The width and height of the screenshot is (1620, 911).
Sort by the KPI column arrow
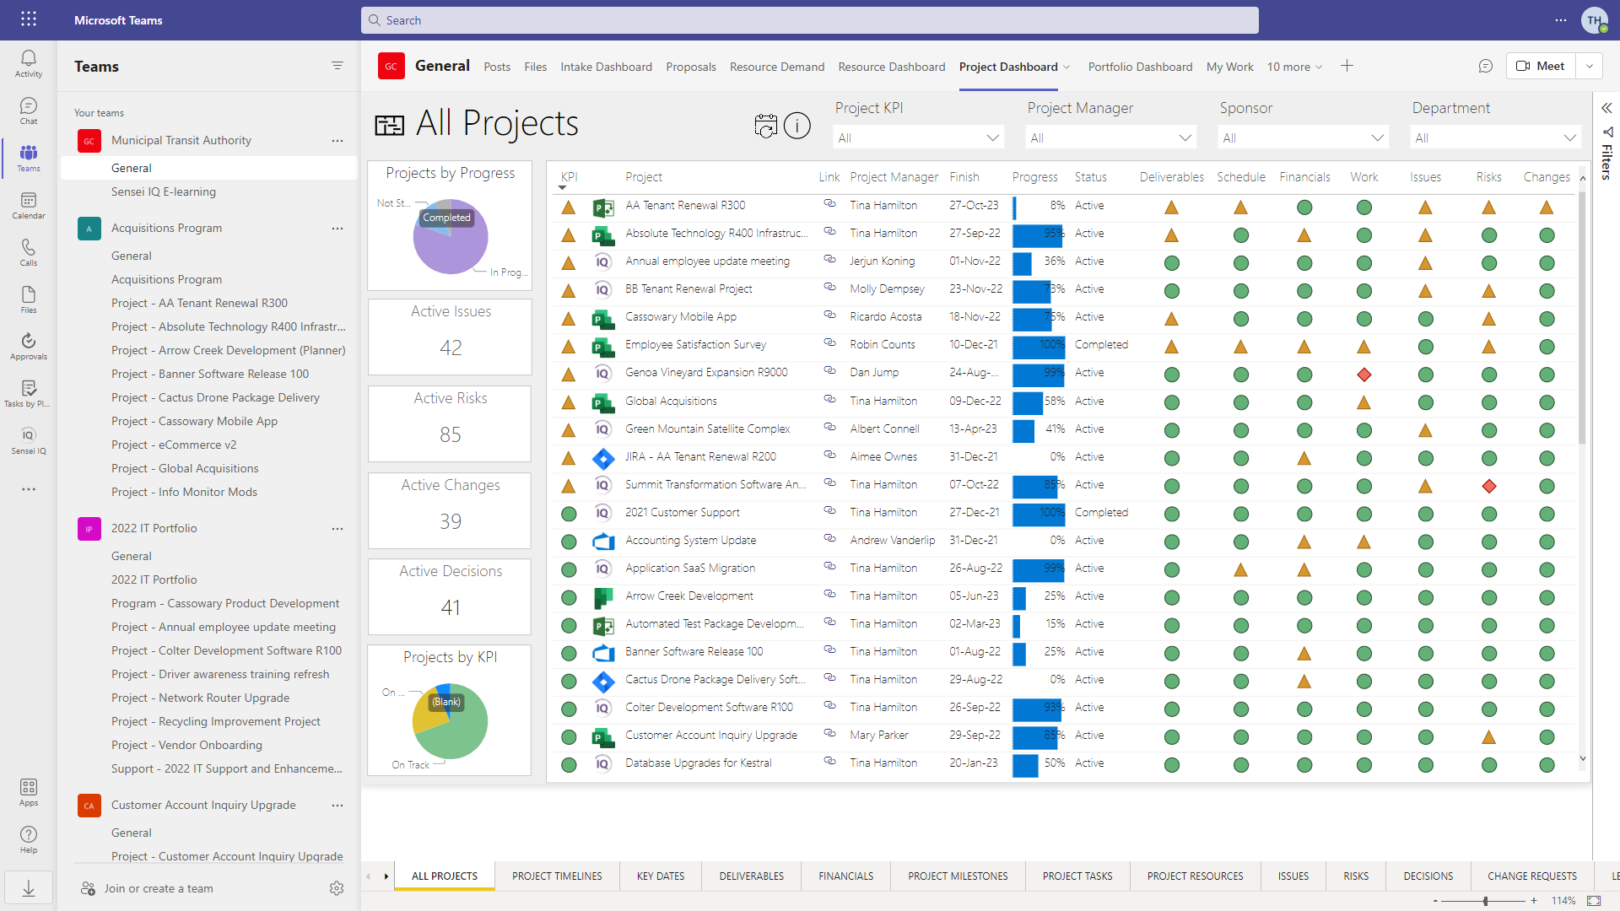pos(562,187)
